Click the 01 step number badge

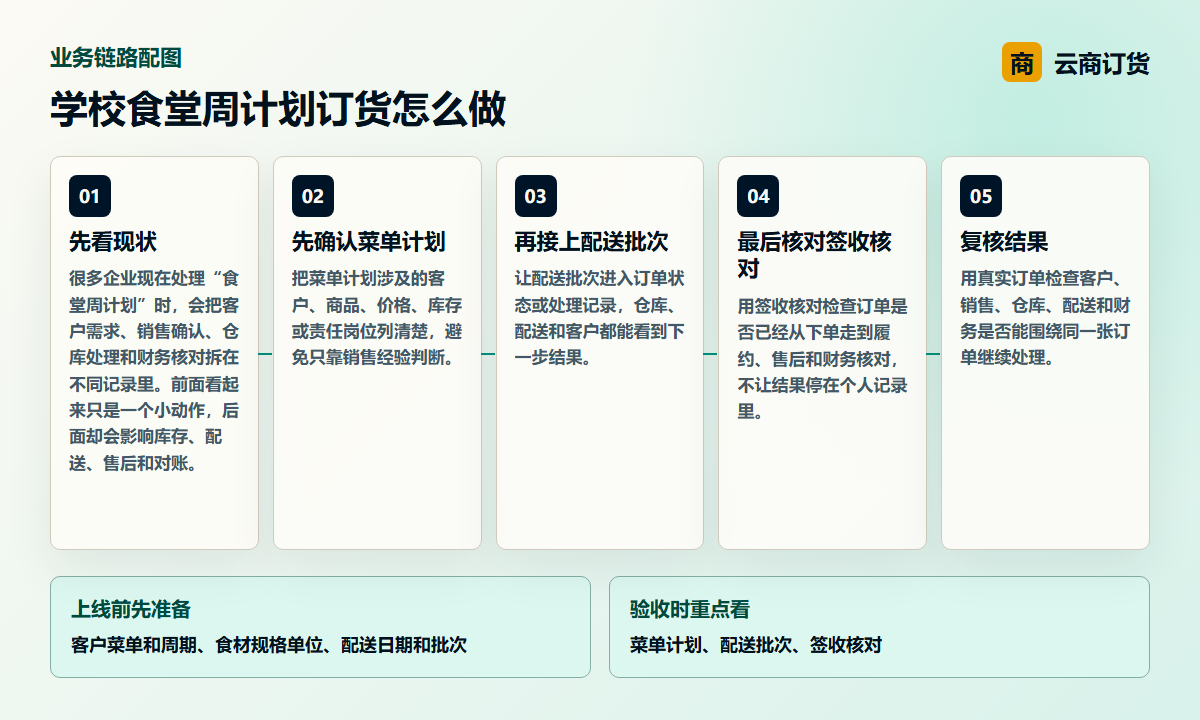tap(90, 196)
